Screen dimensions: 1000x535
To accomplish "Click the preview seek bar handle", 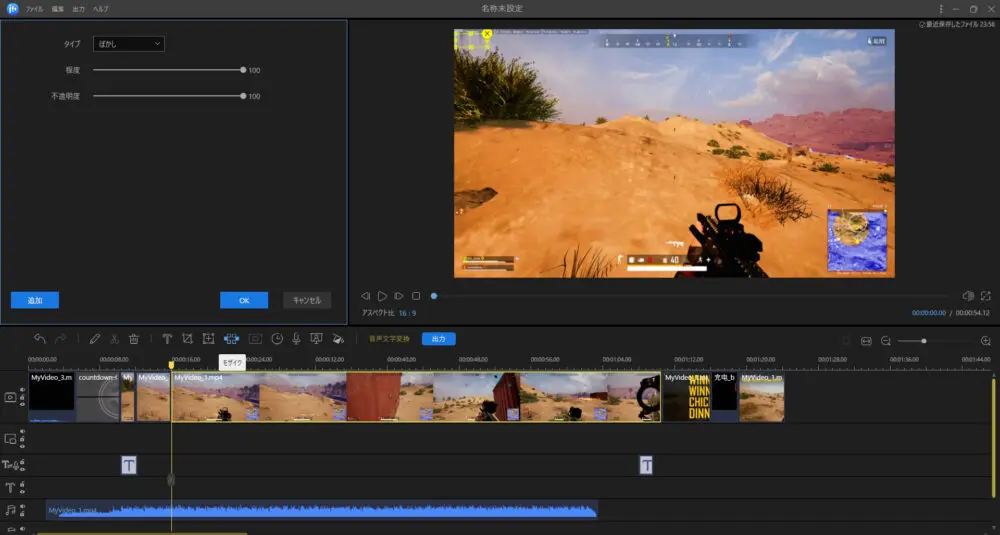I will (x=434, y=296).
